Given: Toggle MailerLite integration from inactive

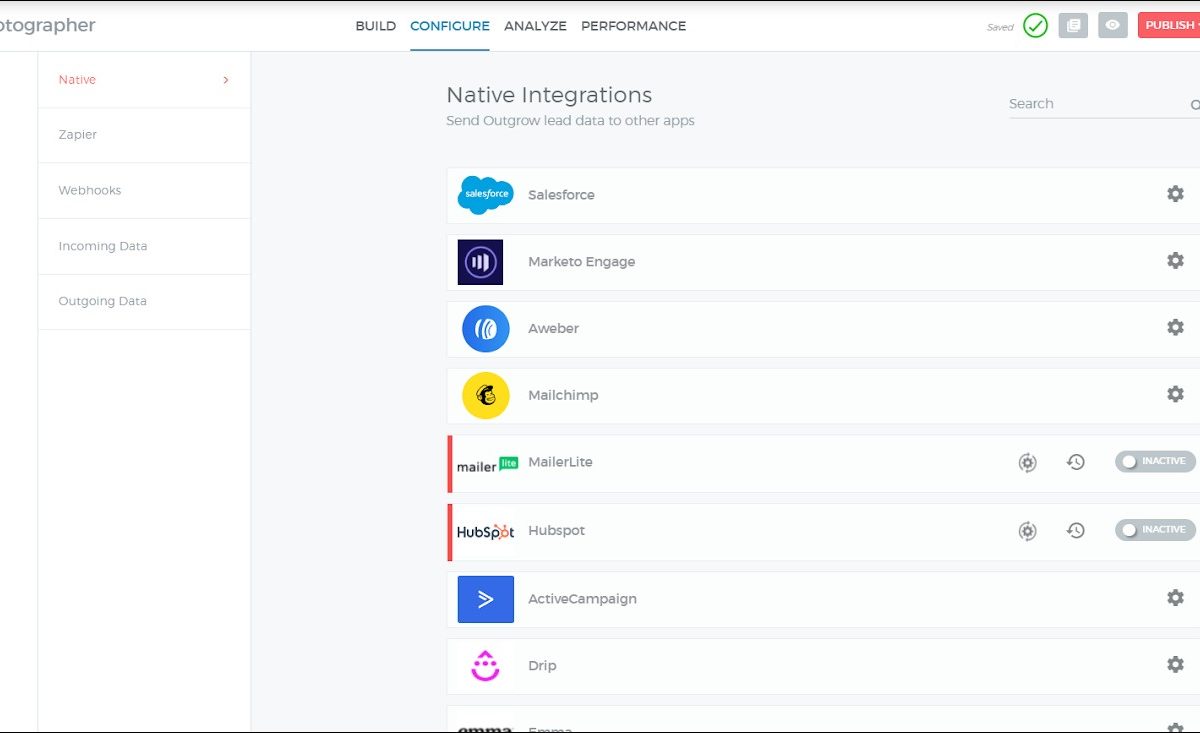Looking at the screenshot, I should 1154,462.
